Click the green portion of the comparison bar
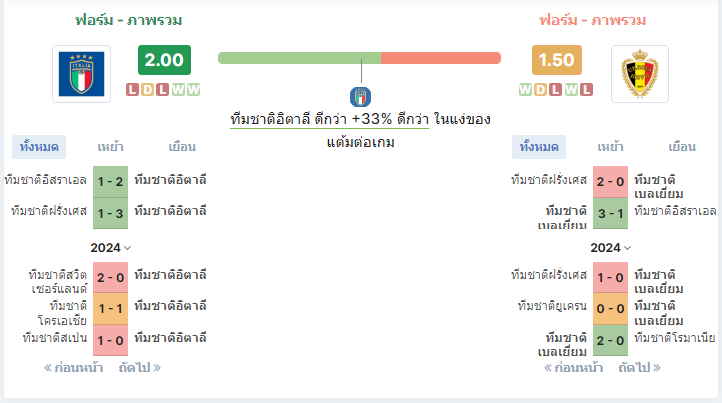 click(299, 58)
